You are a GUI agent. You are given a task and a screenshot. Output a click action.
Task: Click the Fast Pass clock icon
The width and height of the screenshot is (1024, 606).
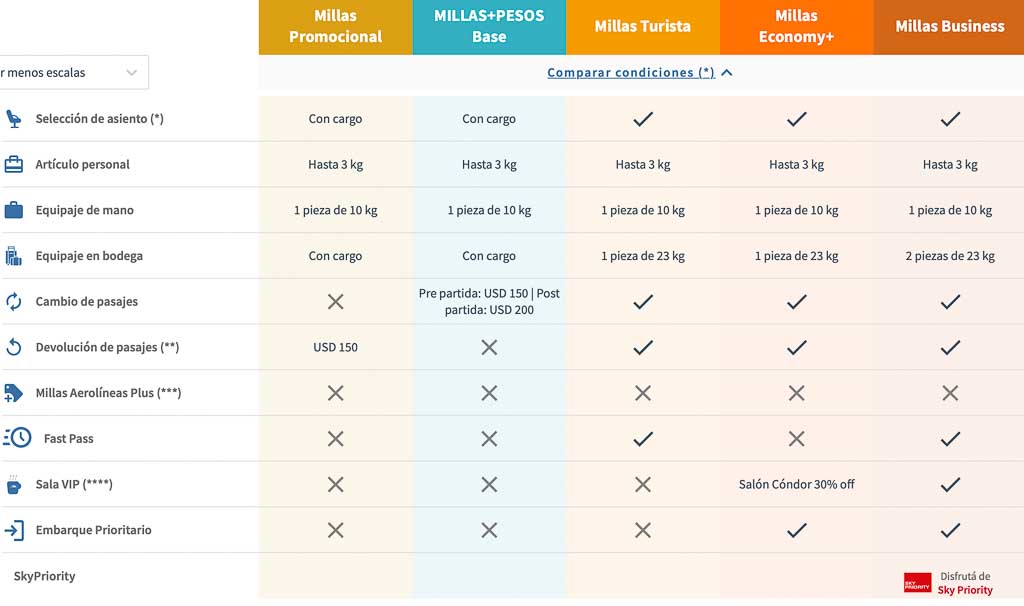[18, 438]
